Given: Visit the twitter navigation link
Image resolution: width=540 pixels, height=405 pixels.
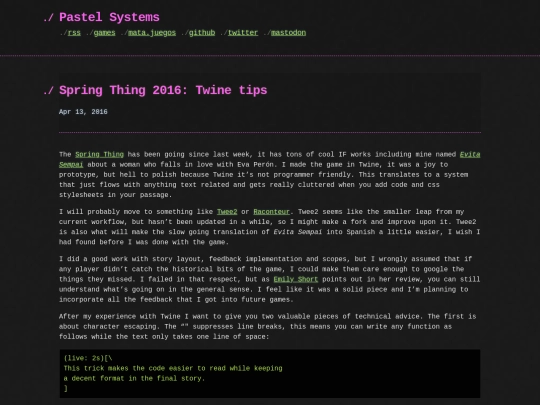Looking at the screenshot, I should tap(243, 33).
